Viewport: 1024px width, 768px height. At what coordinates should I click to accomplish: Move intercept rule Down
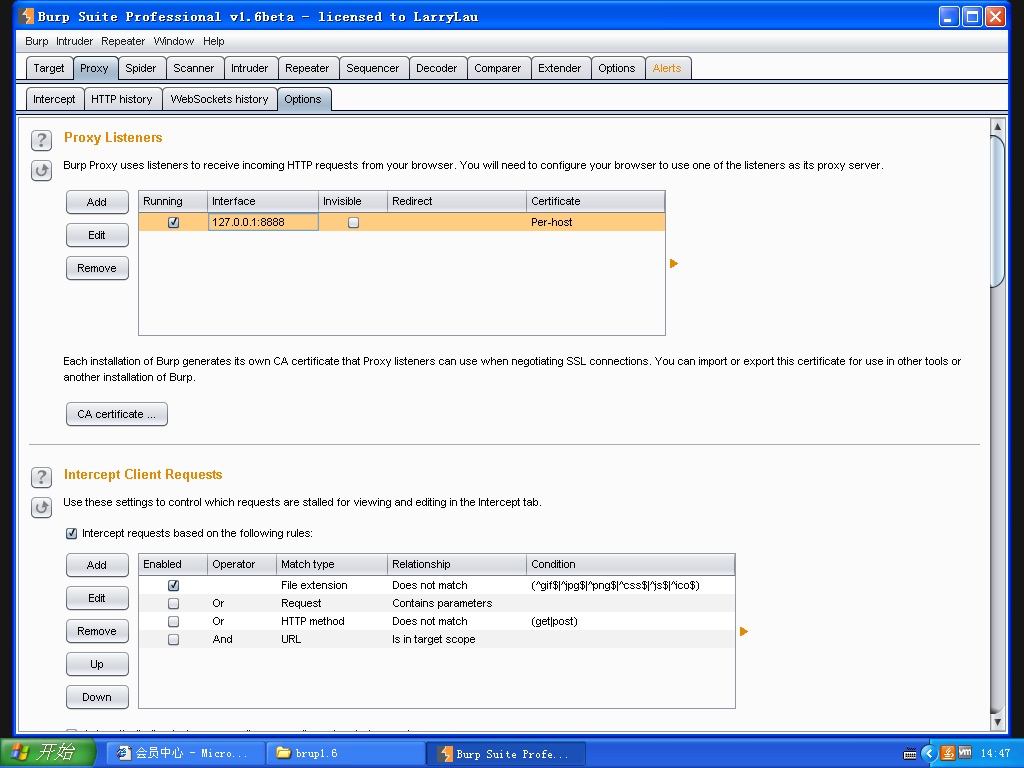click(97, 697)
